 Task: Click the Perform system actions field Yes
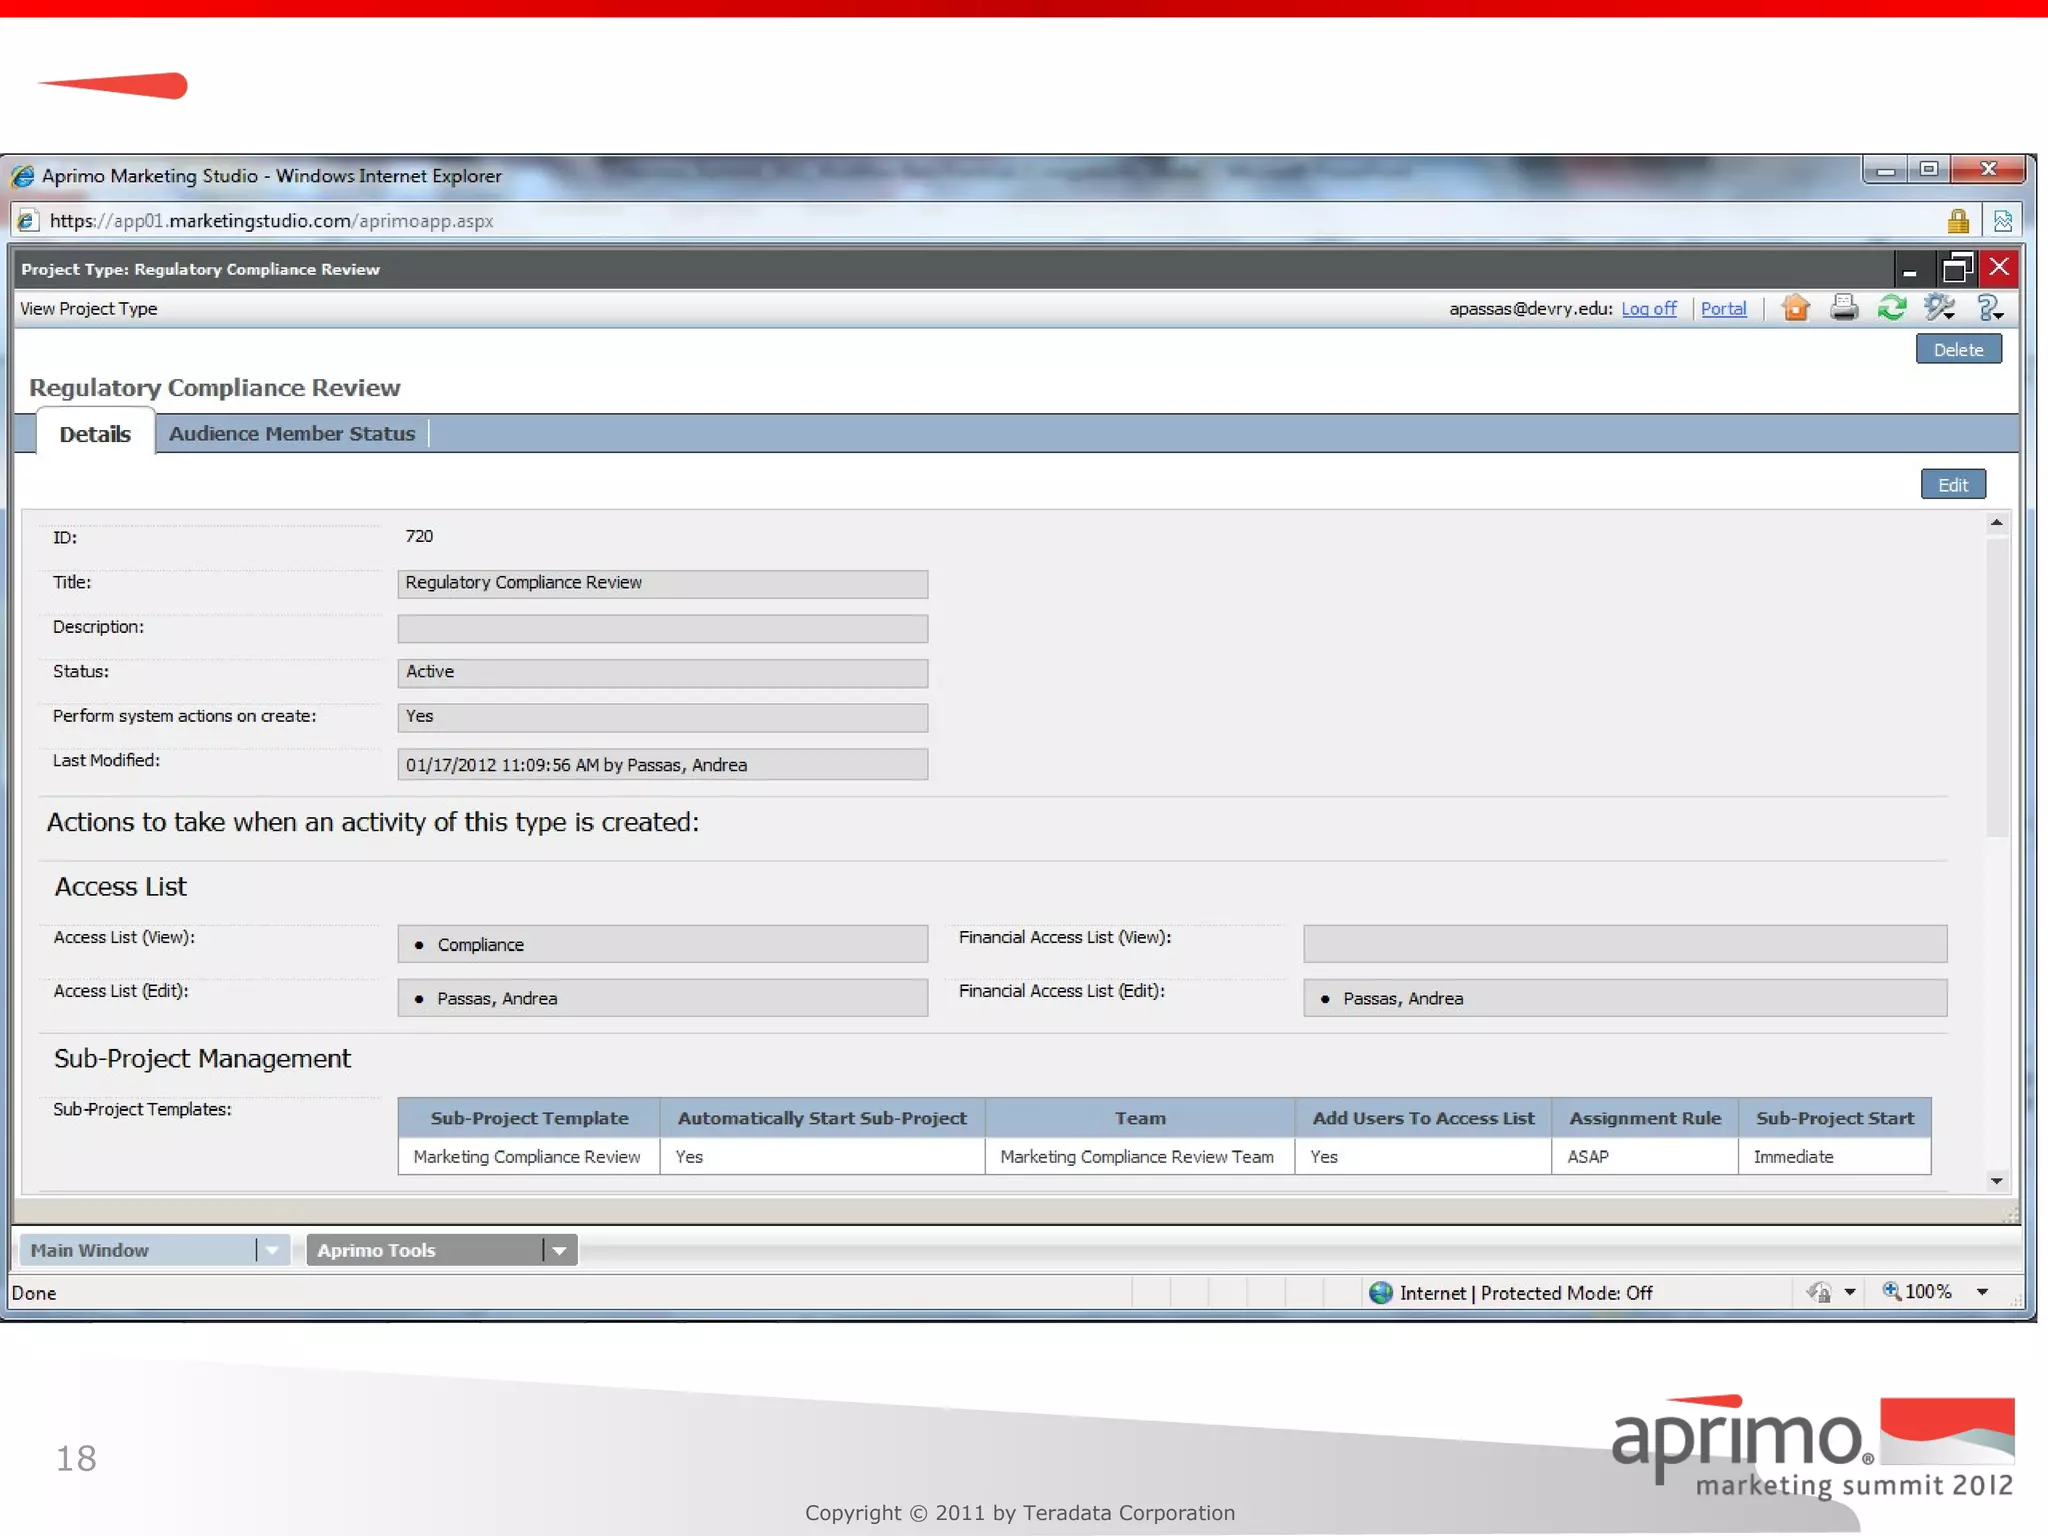coord(662,717)
